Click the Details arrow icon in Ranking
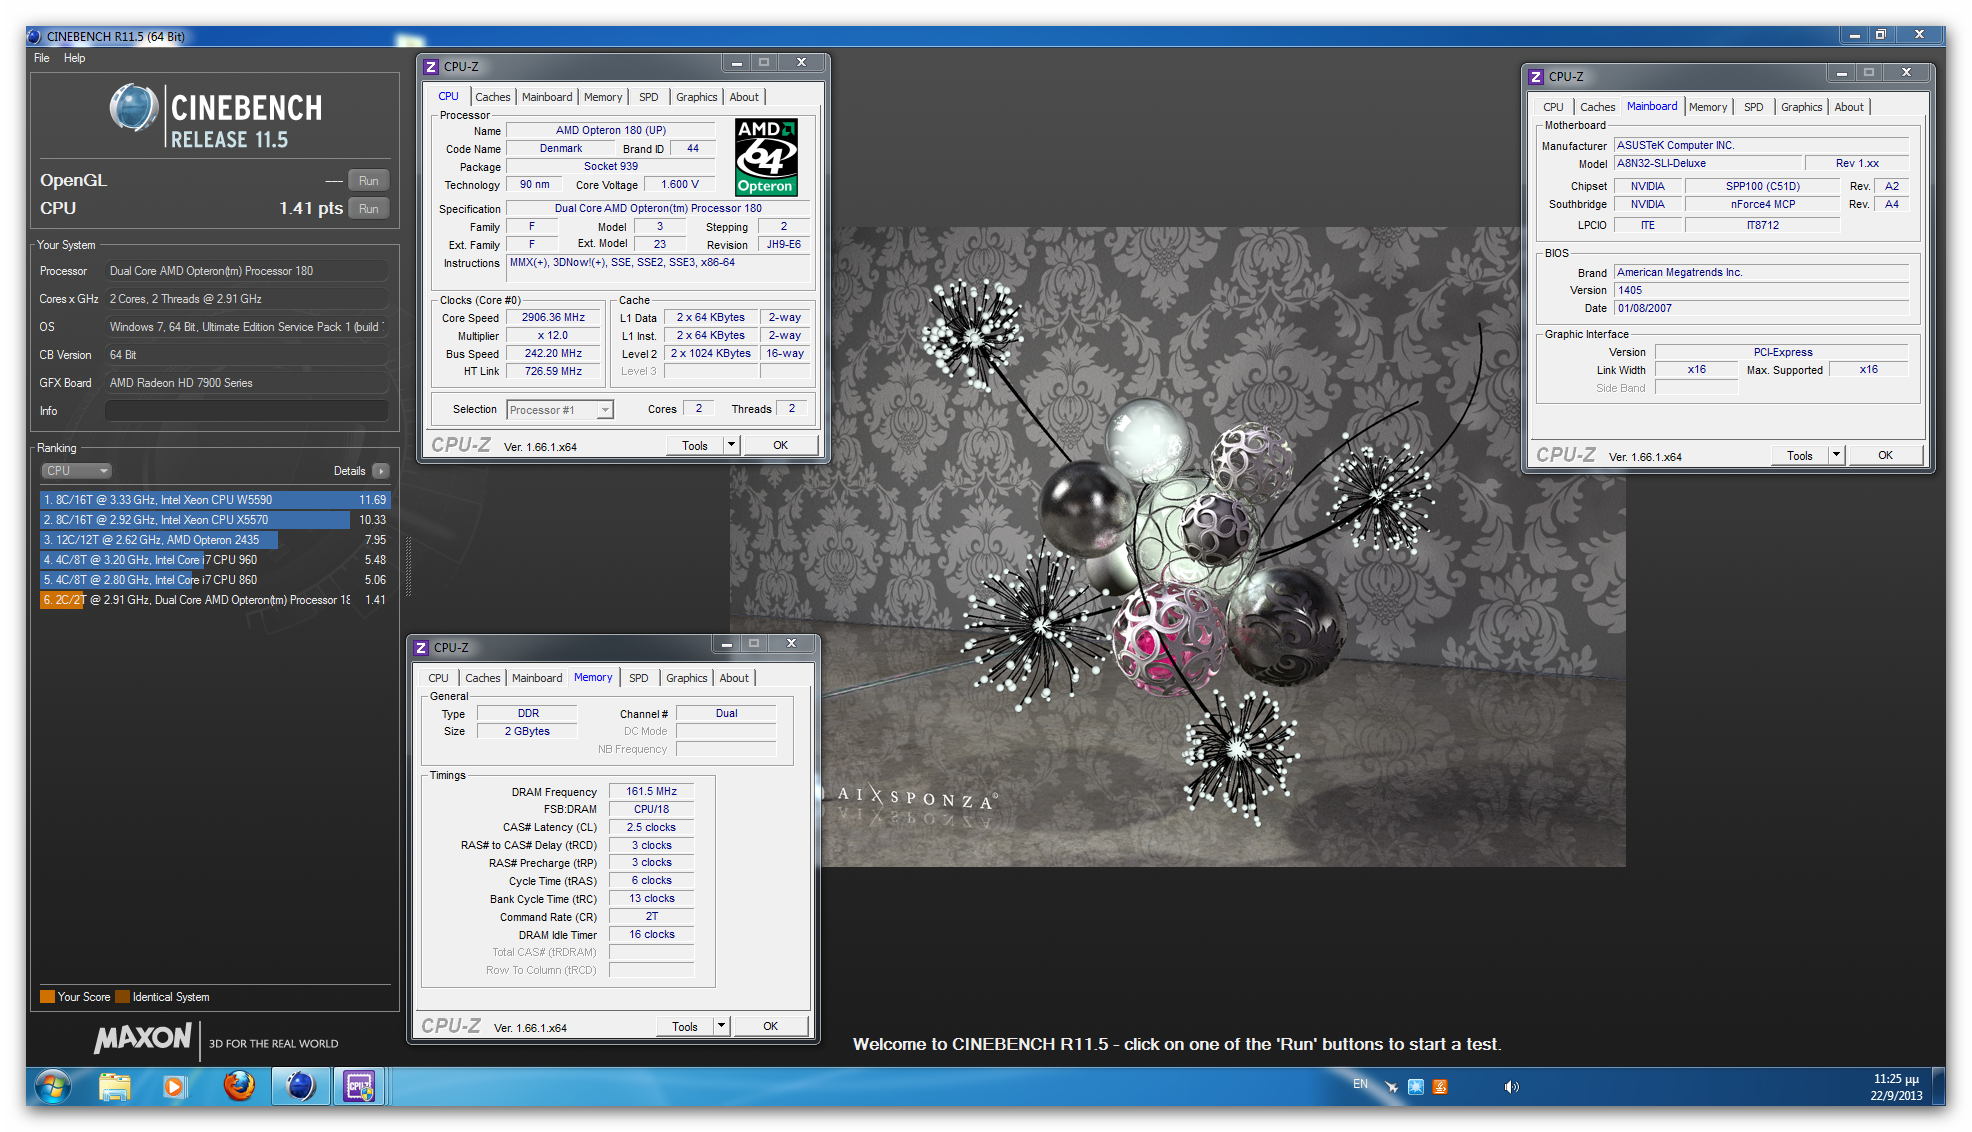This screenshot has width=1972, height=1132. (381, 471)
